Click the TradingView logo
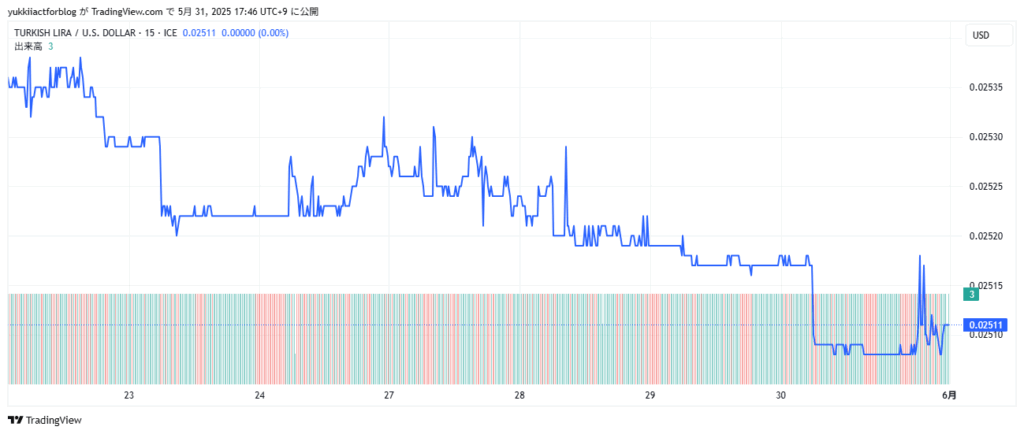1024x434 pixels. point(44,420)
